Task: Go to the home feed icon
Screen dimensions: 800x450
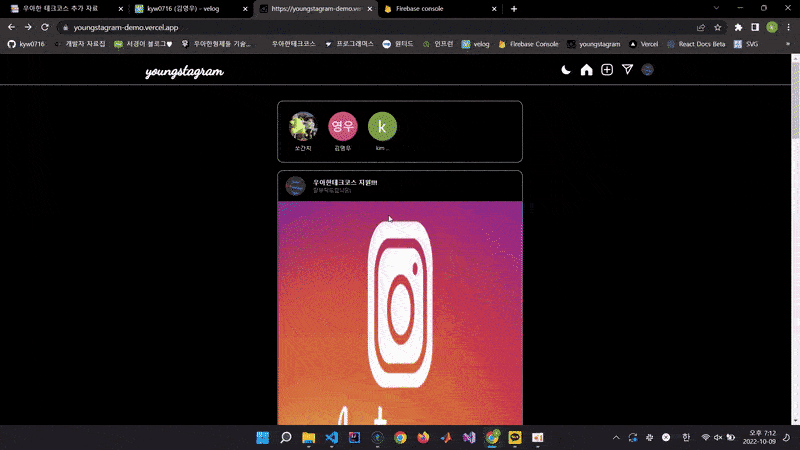Action: [x=586, y=70]
